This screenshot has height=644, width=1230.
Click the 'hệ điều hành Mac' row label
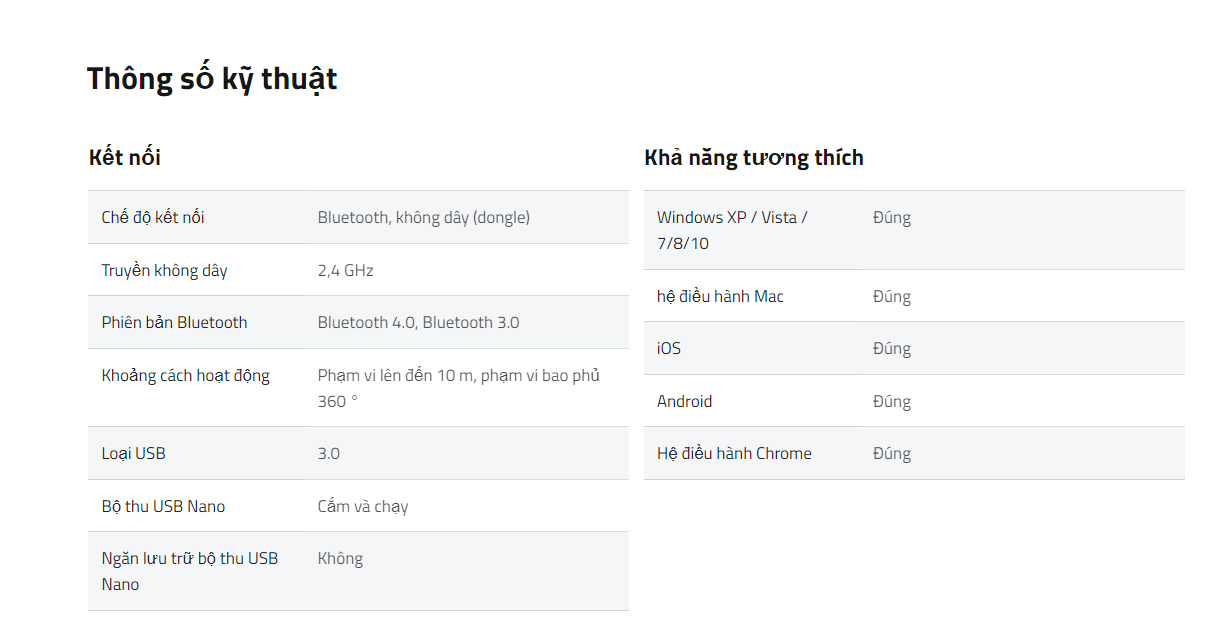pyautogui.click(x=720, y=296)
